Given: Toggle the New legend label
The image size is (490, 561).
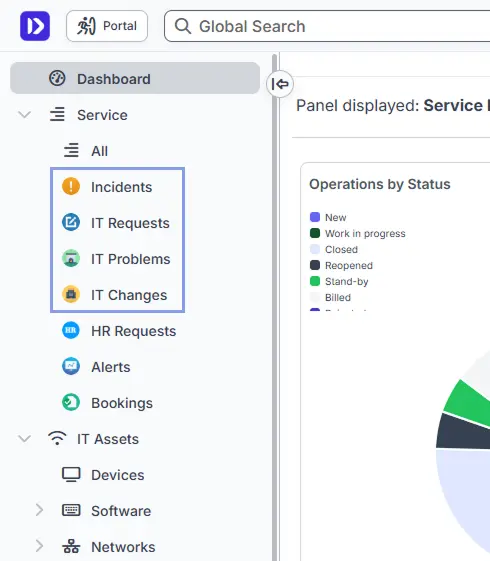Looking at the screenshot, I should pyautogui.click(x=335, y=218).
